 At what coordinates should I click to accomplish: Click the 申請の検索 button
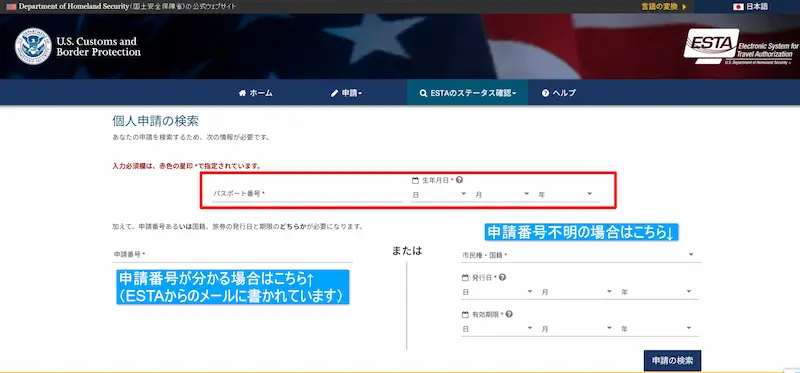pyautogui.click(x=672, y=360)
